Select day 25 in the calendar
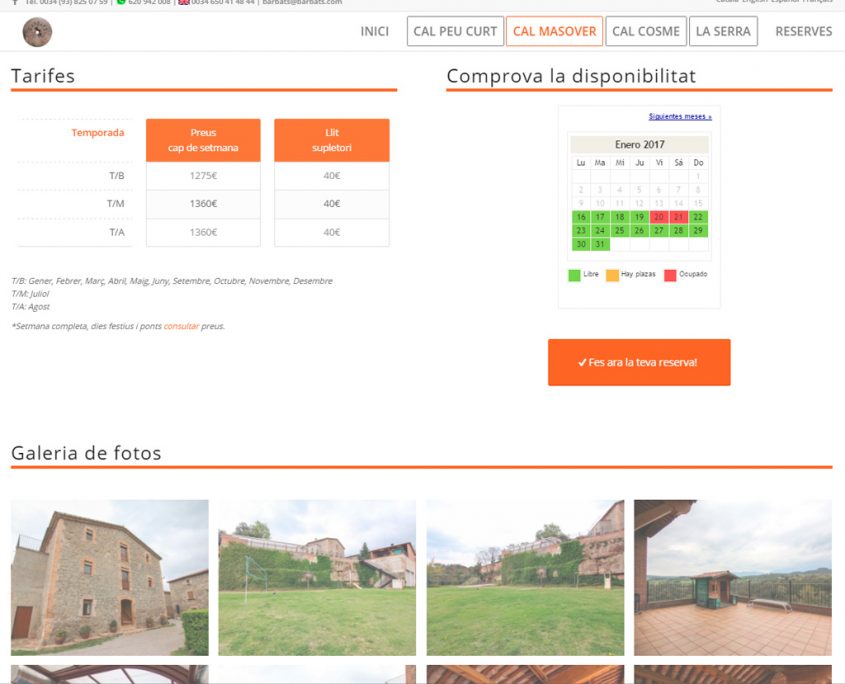The image size is (845, 684). pyautogui.click(x=620, y=230)
